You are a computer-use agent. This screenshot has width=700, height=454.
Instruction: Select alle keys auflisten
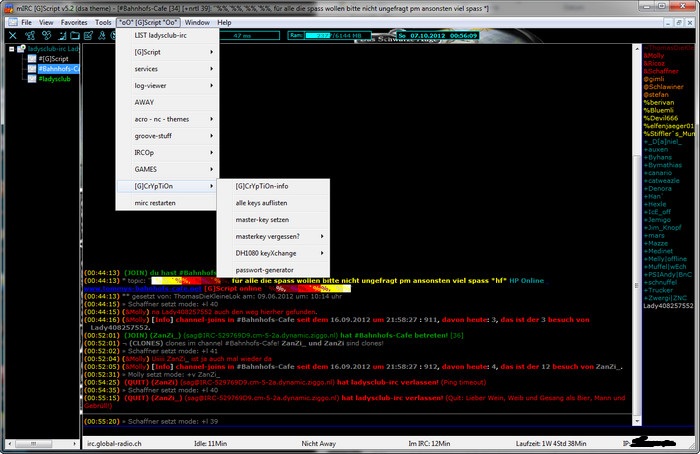[273, 203]
